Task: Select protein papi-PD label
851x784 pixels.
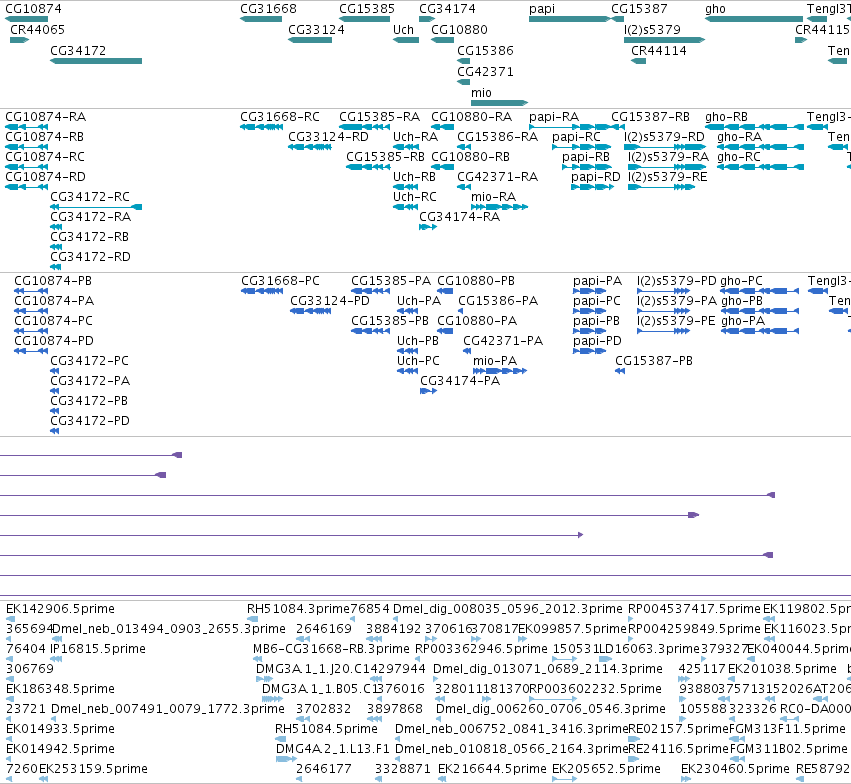Action: coord(597,341)
